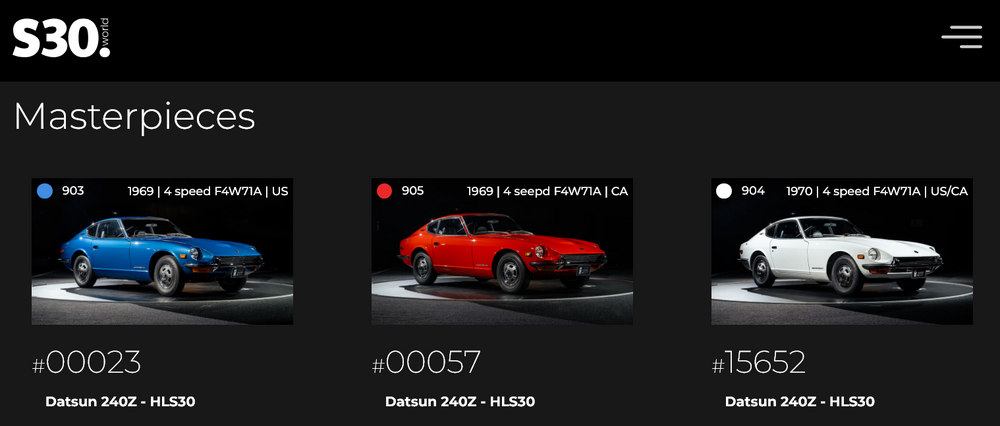Click the 1969 | 4 seepd F4W71A | CA label
Image resolution: width=1000 pixels, height=426 pixels.
pyautogui.click(x=547, y=191)
